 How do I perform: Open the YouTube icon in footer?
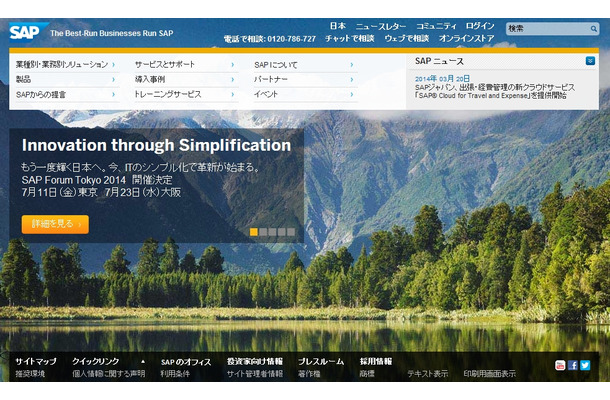pyautogui.click(x=560, y=365)
